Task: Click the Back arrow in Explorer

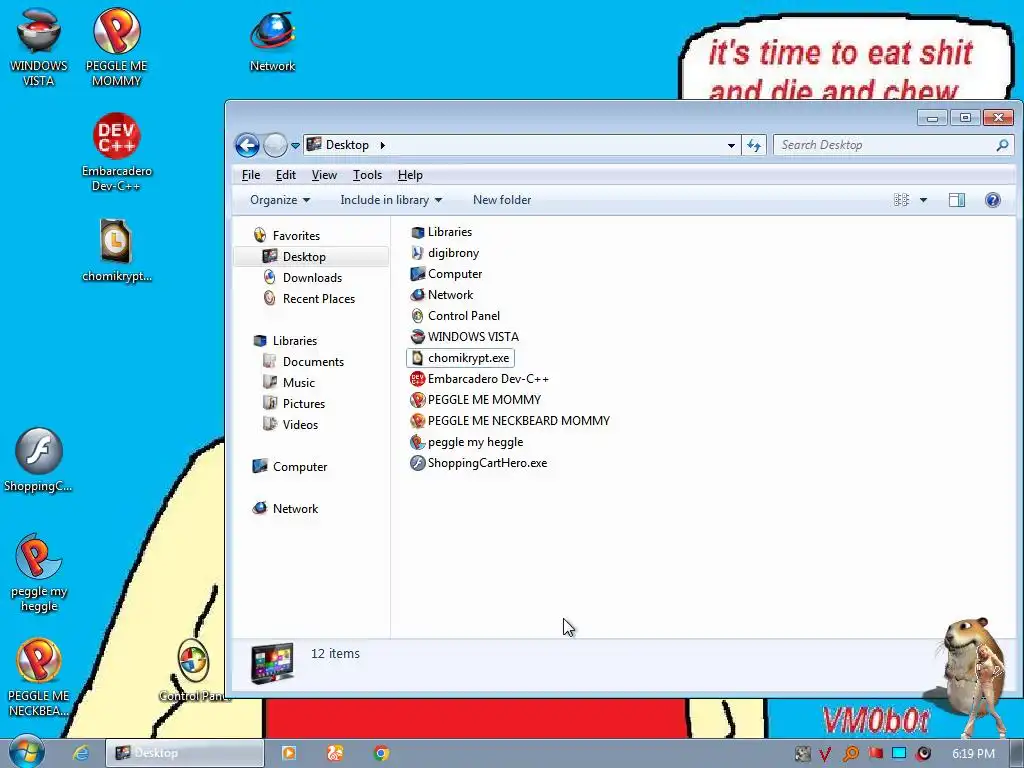Action: coord(248,145)
